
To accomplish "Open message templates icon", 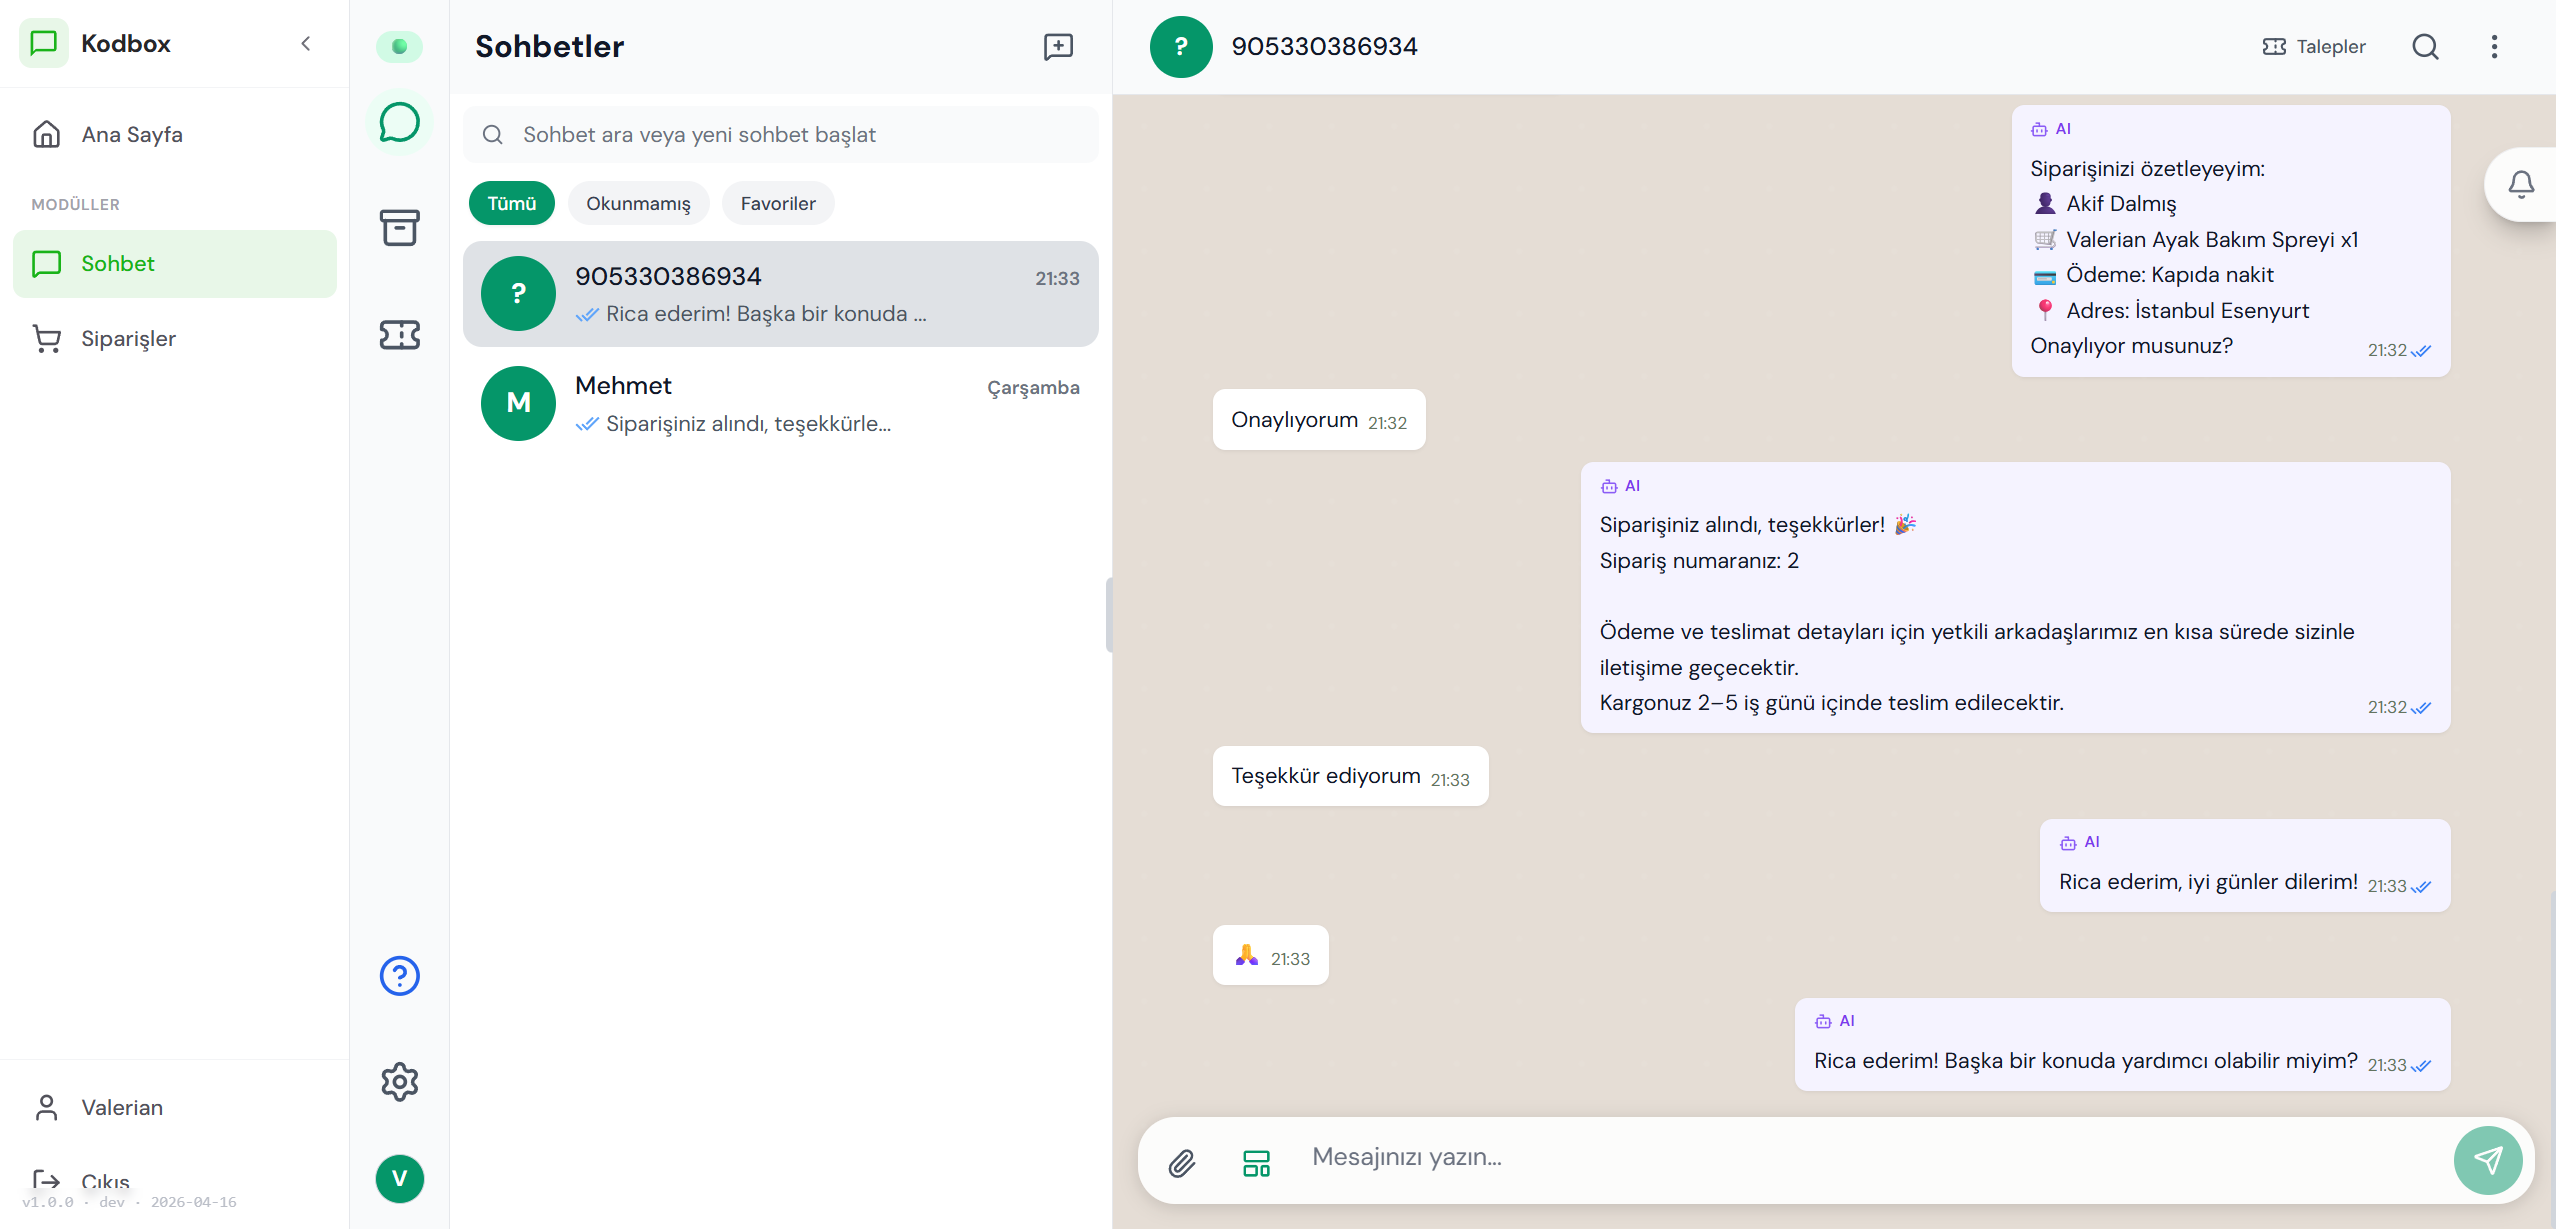I will (x=1256, y=1162).
